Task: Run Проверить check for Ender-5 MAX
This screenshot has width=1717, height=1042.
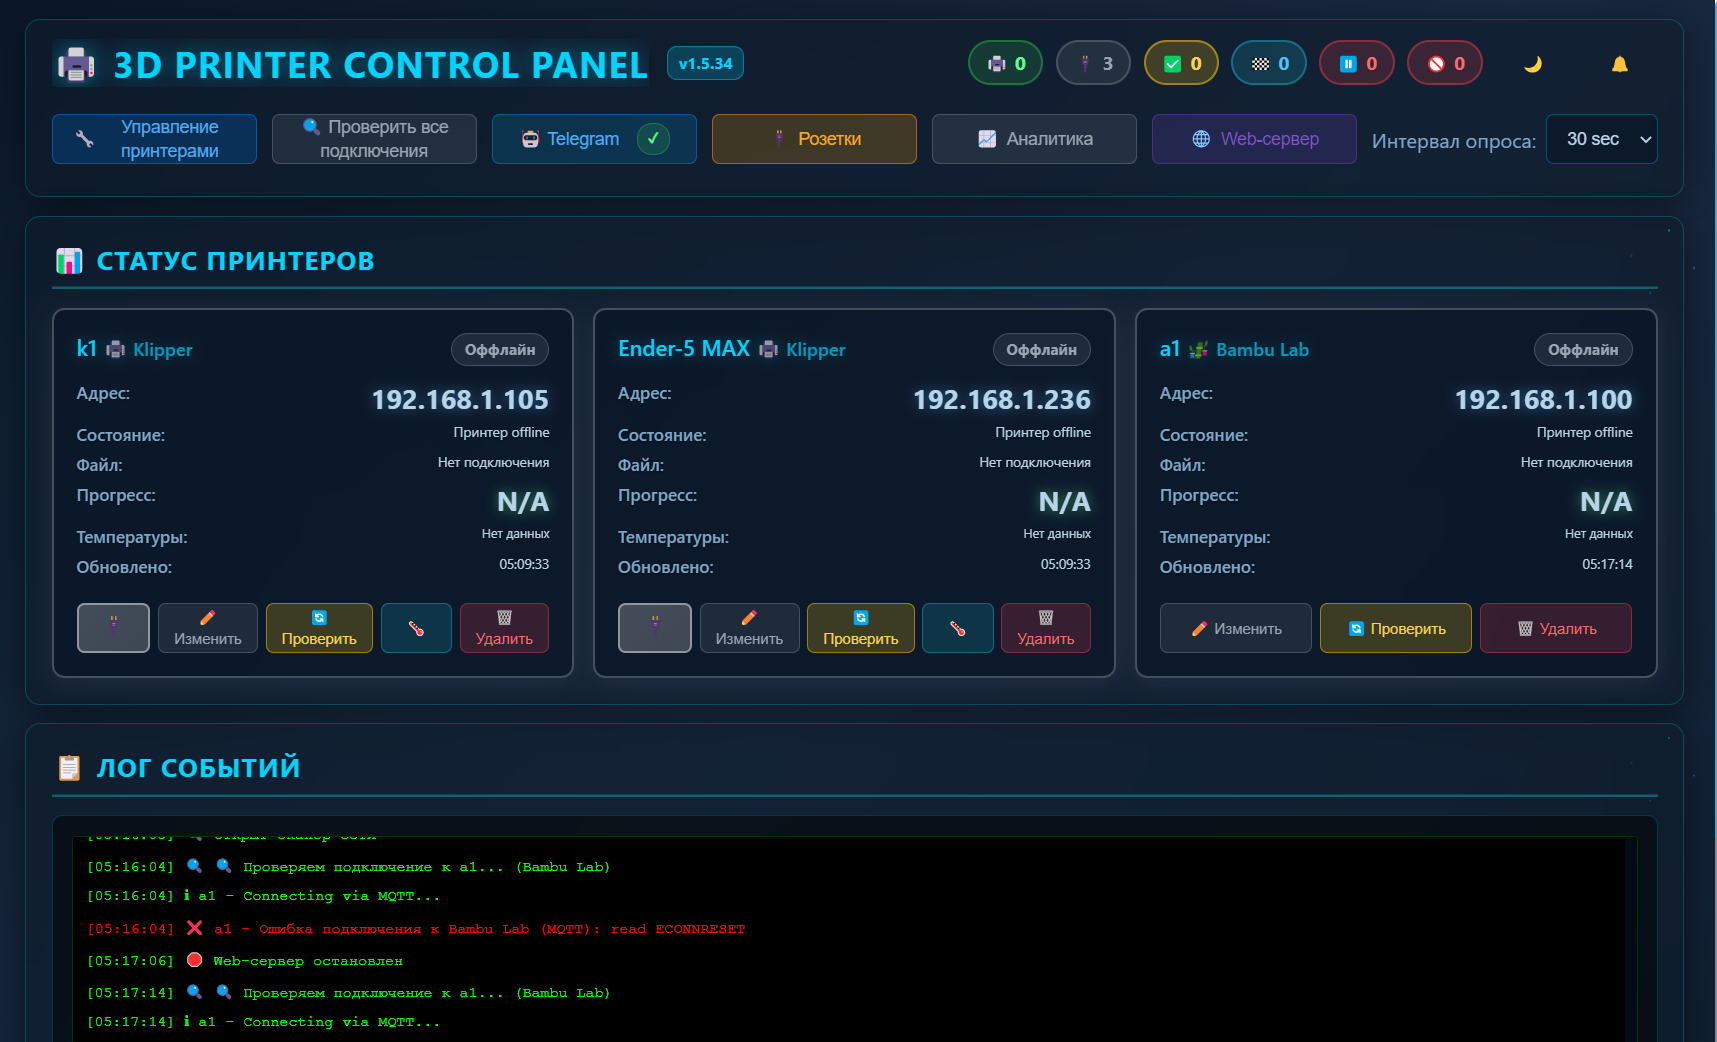Action: coord(860,628)
